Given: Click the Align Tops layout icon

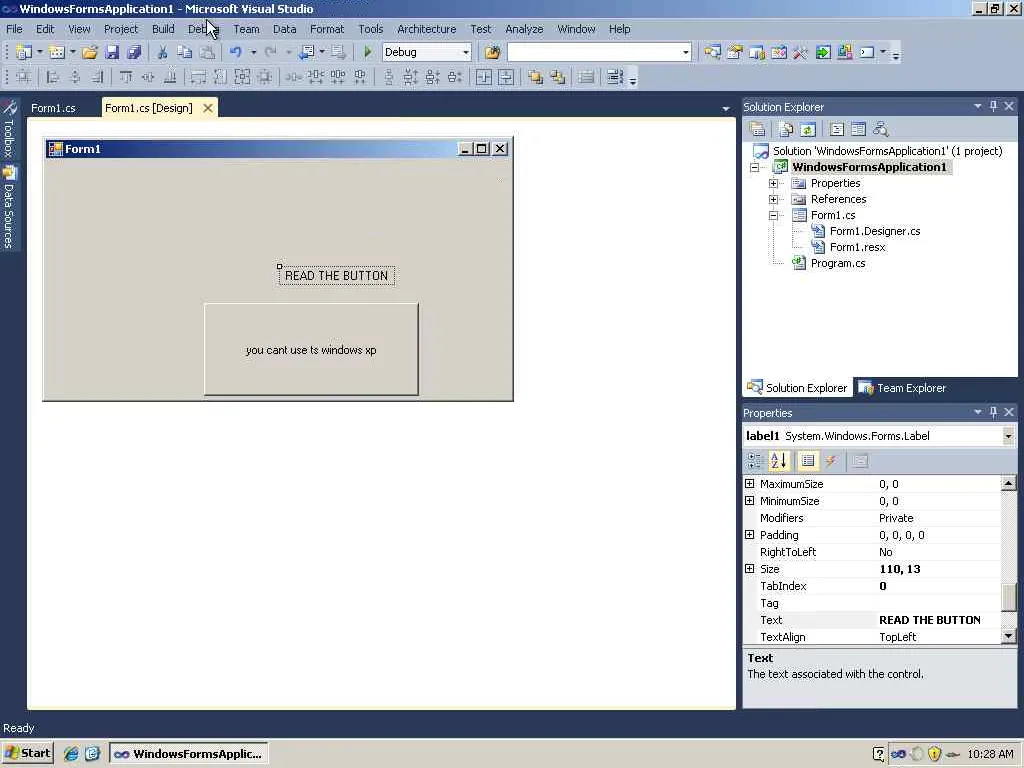Looking at the screenshot, I should pyautogui.click(x=126, y=78).
